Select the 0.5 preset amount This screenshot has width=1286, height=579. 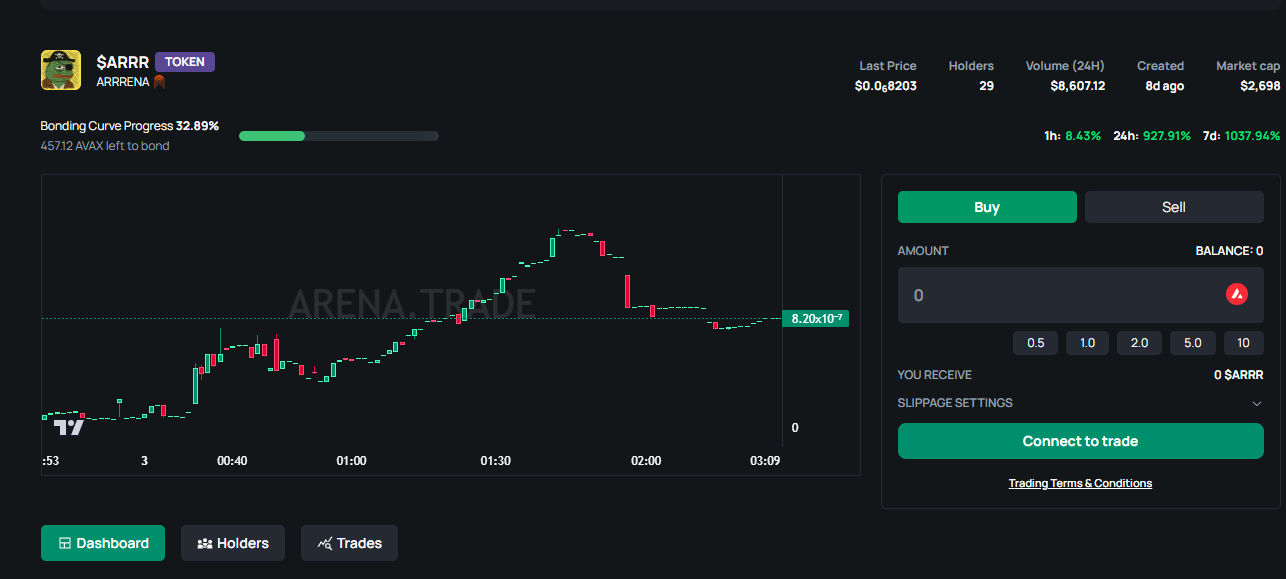[1035, 343]
